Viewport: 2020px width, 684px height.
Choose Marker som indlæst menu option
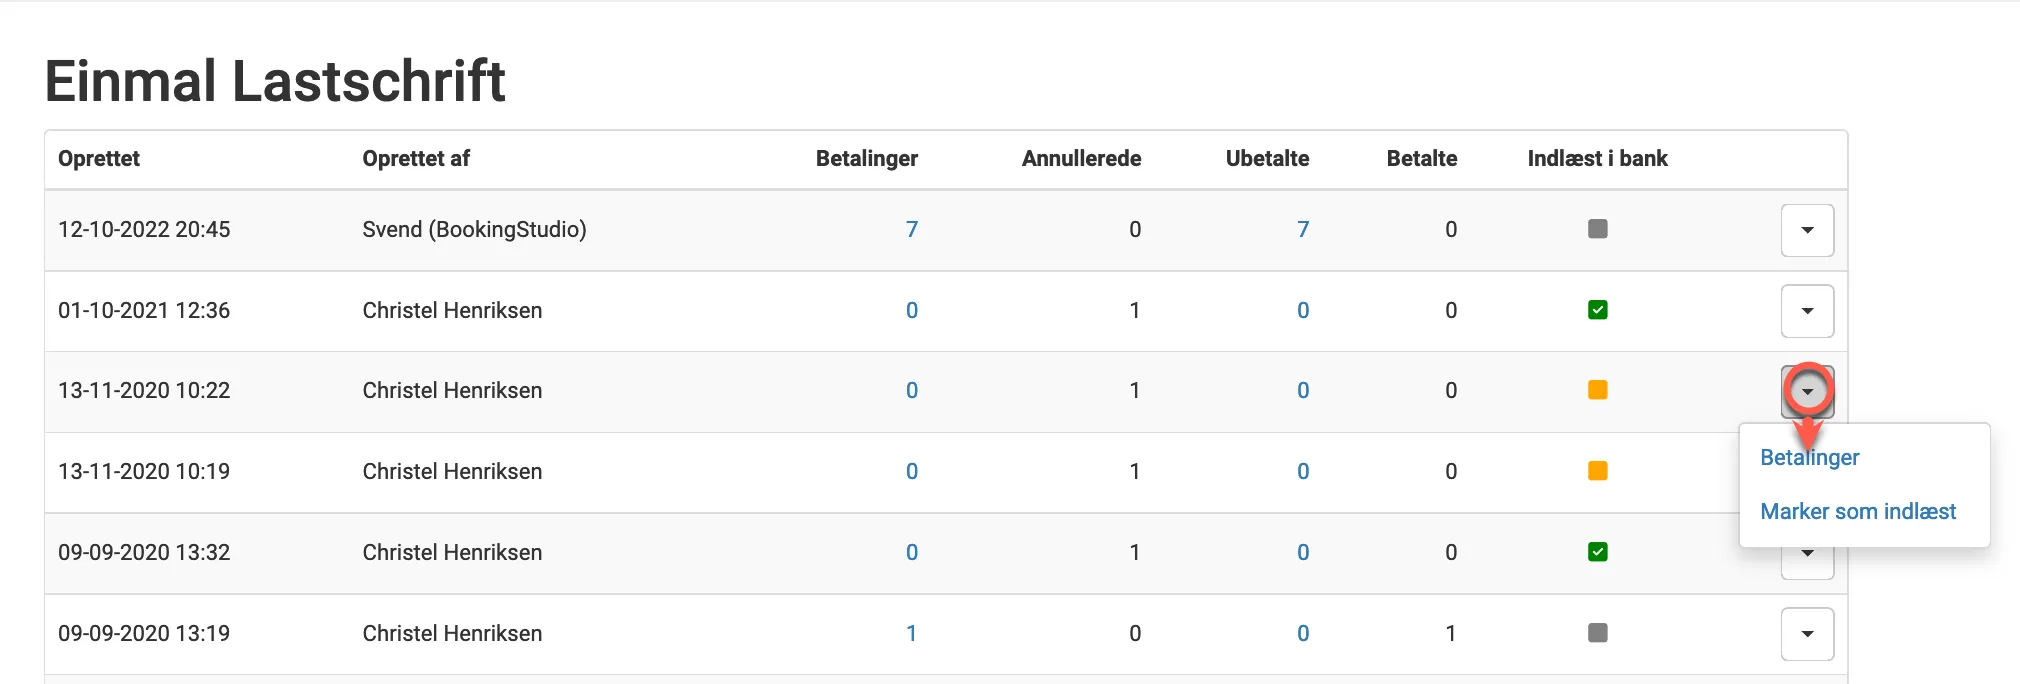pyautogui.click(x=1857, y=512)
